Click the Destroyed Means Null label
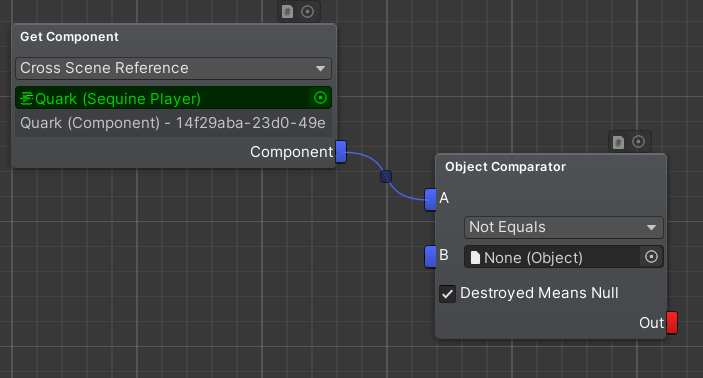The height and width of the screenshot is (378, 703). 539,293
